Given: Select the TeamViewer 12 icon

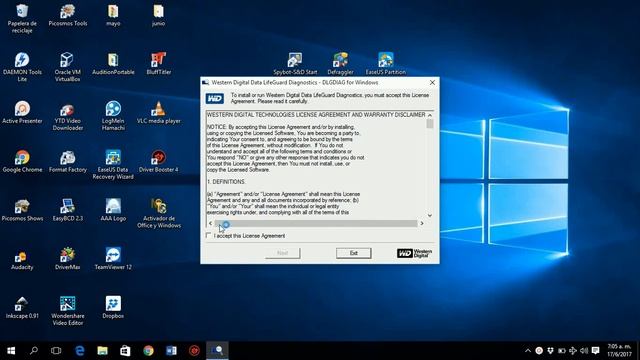Looking at the screenshot, I should tap(113, 259).
